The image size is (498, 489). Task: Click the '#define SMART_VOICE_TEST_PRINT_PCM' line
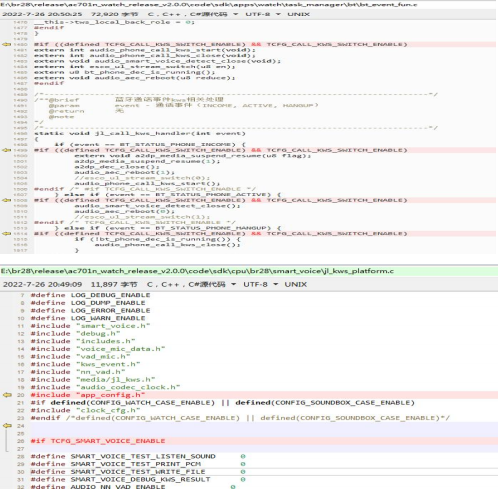(138, 464)
